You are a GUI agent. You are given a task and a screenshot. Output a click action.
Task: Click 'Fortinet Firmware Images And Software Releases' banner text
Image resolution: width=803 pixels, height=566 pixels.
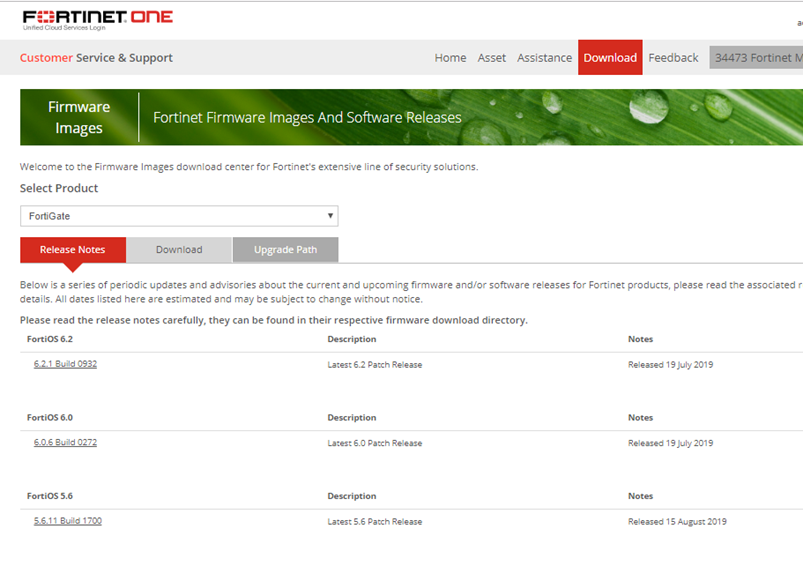[307, 118]
